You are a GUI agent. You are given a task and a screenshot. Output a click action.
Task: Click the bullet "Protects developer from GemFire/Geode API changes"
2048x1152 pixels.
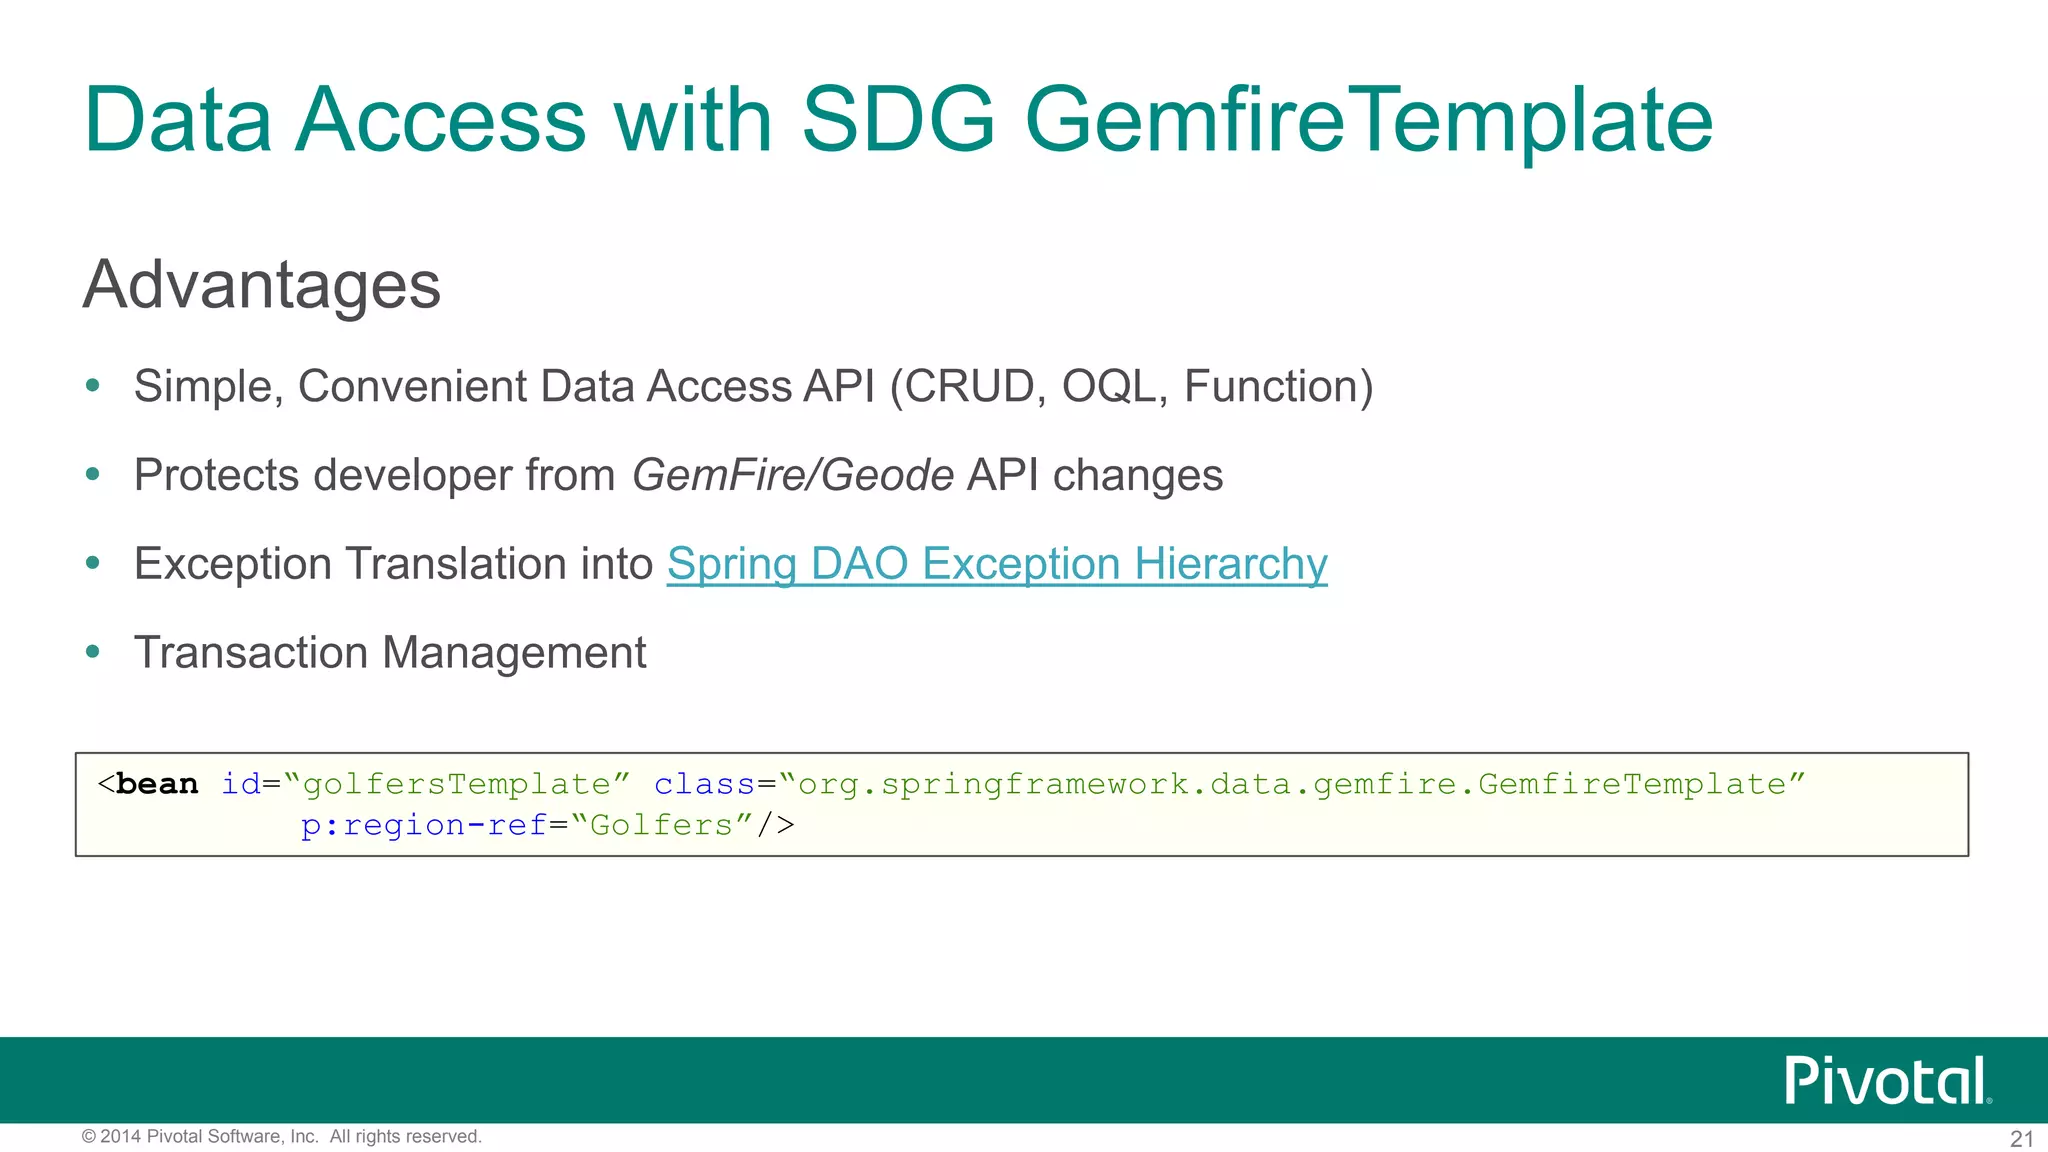(678, 475)
